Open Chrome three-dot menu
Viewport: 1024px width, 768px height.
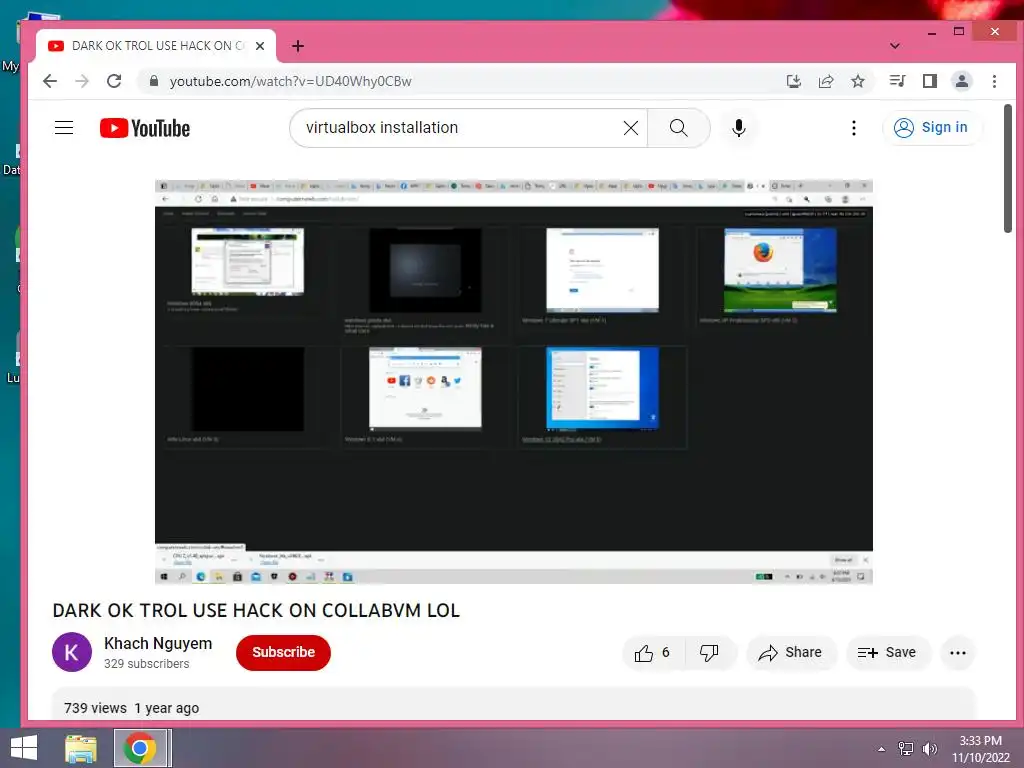994,81
